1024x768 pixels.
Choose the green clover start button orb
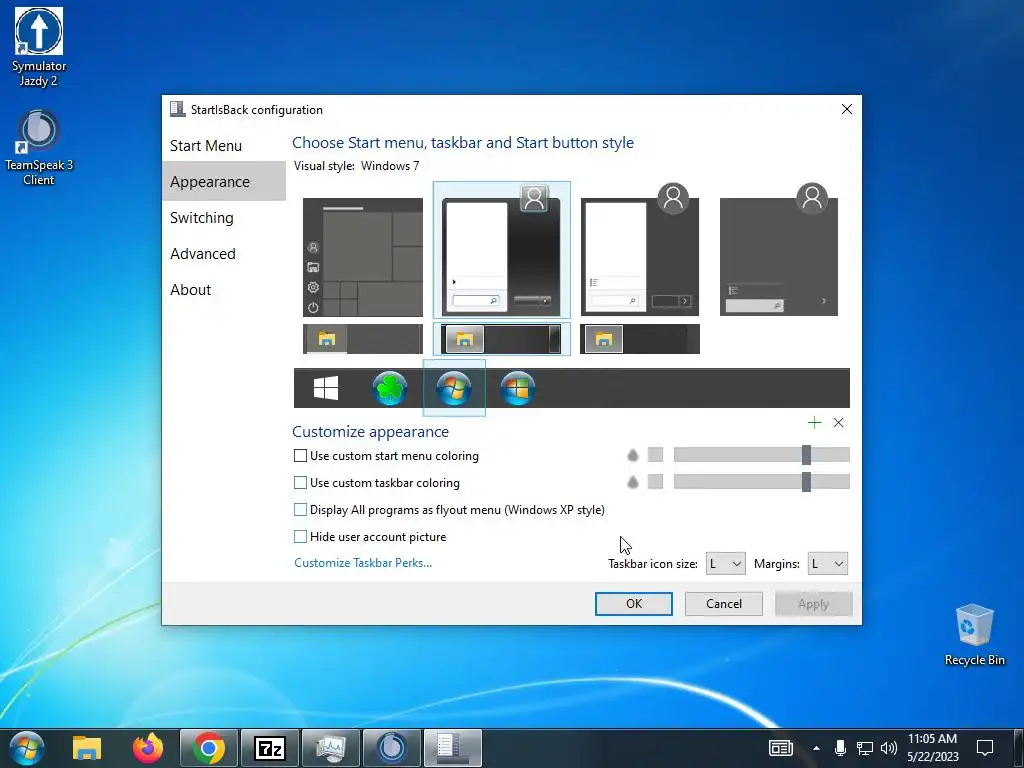(x=390, y=388)
